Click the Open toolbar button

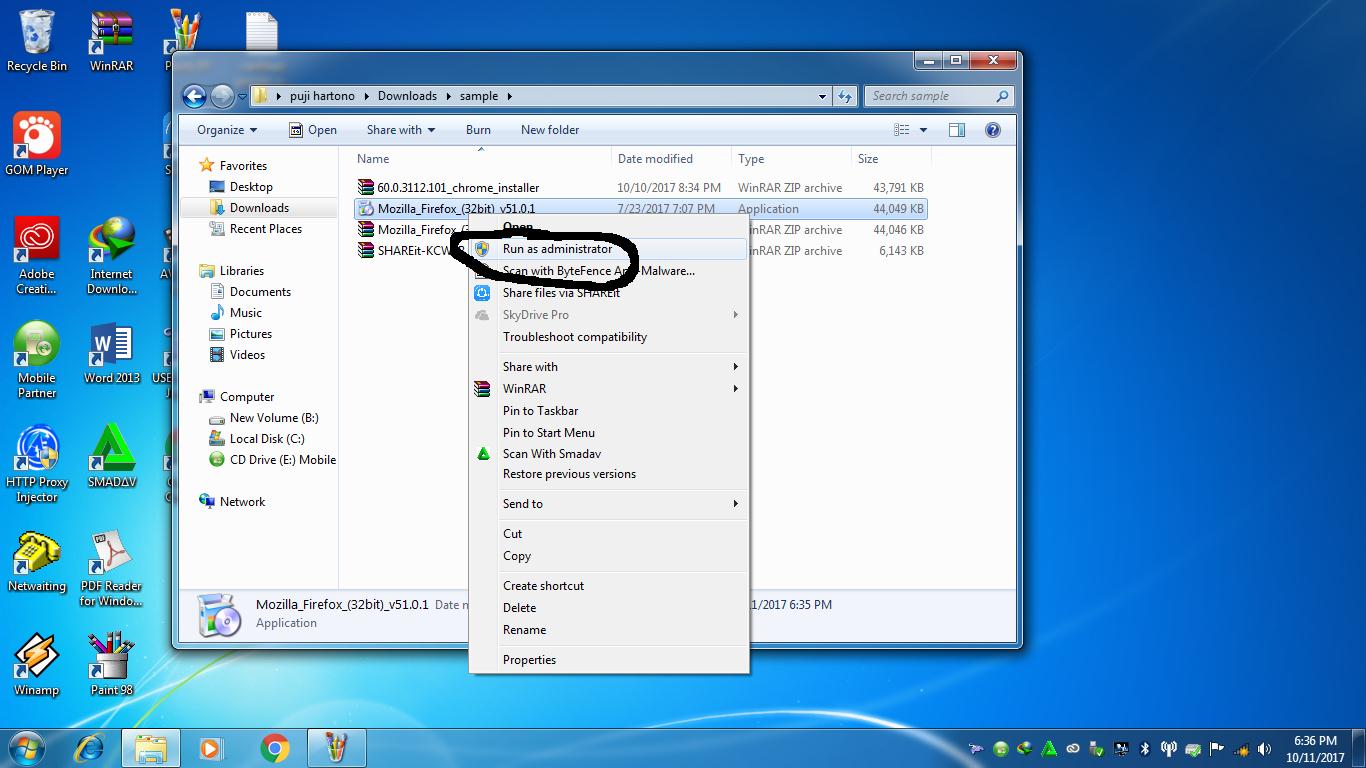[x=313, y=130]
